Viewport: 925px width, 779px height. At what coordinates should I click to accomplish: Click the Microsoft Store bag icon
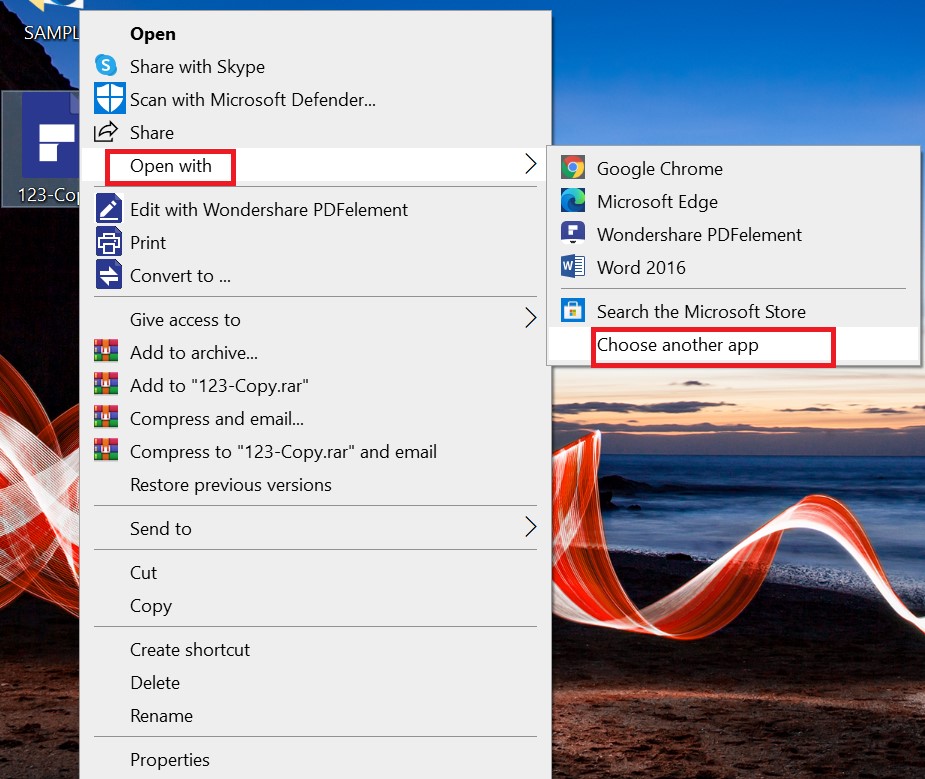click(573, 311)
